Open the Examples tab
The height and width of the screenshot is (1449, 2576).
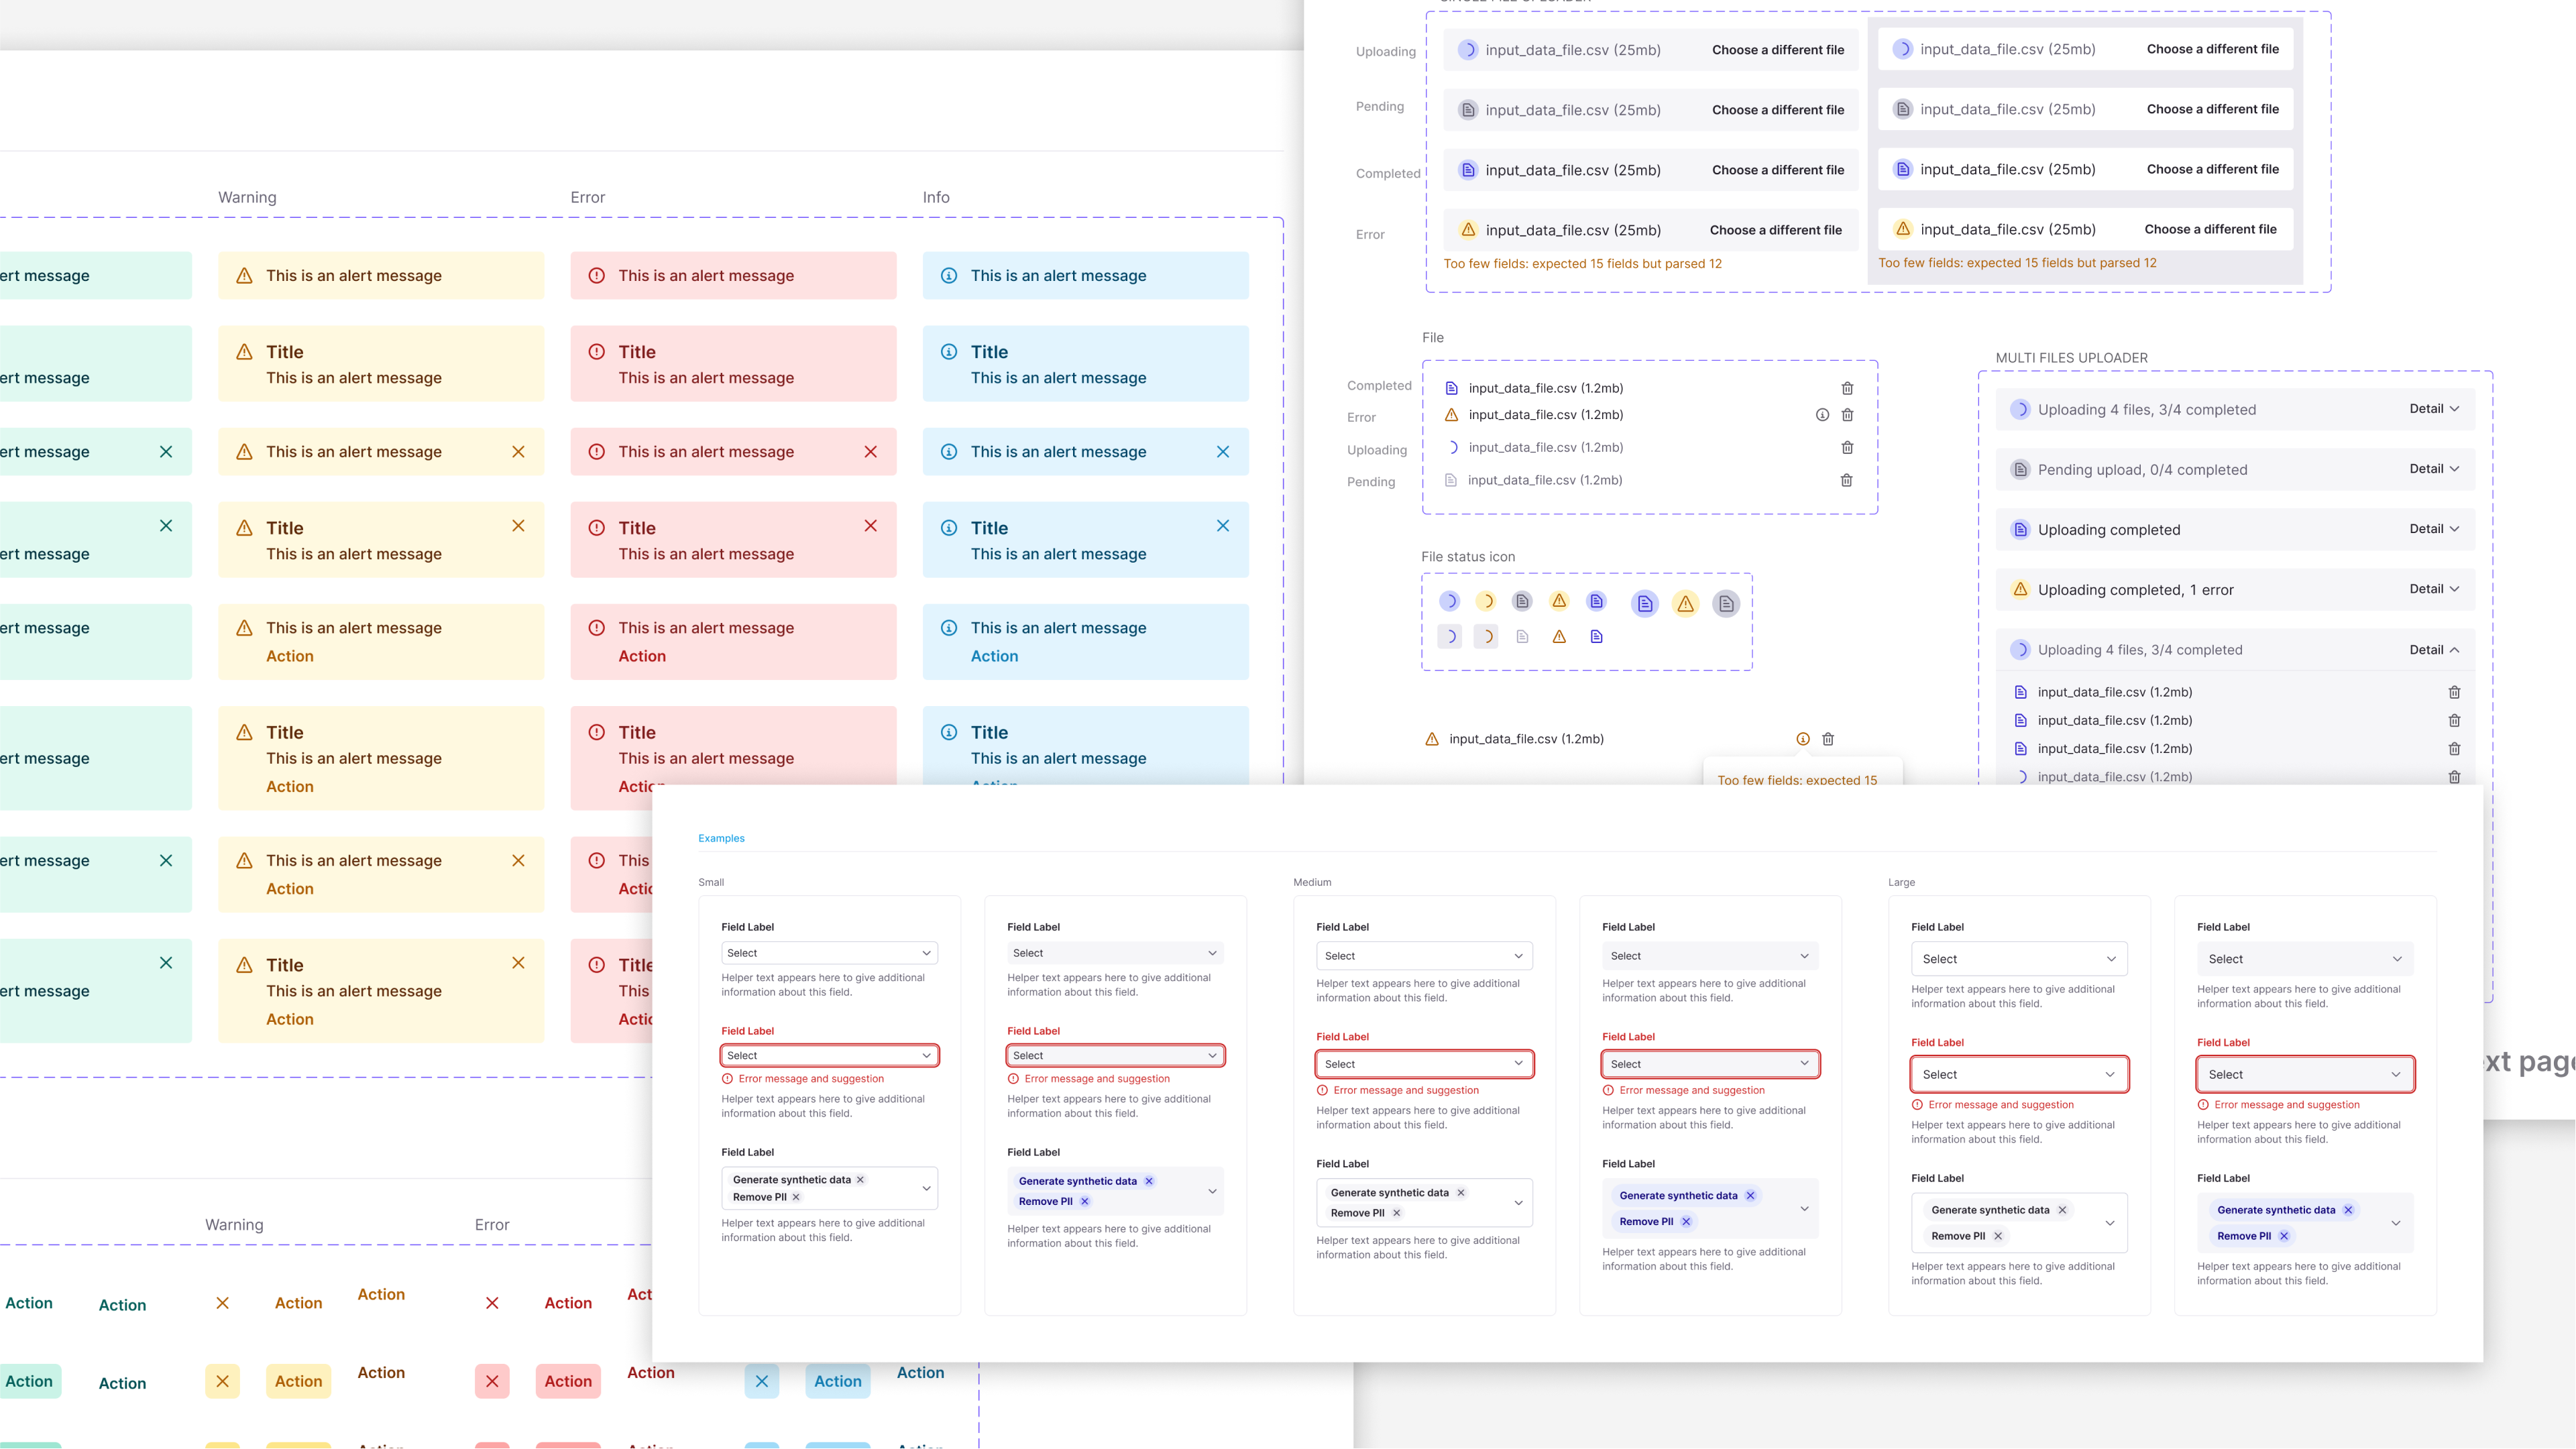pyautogui.click(x=721, y=838)
